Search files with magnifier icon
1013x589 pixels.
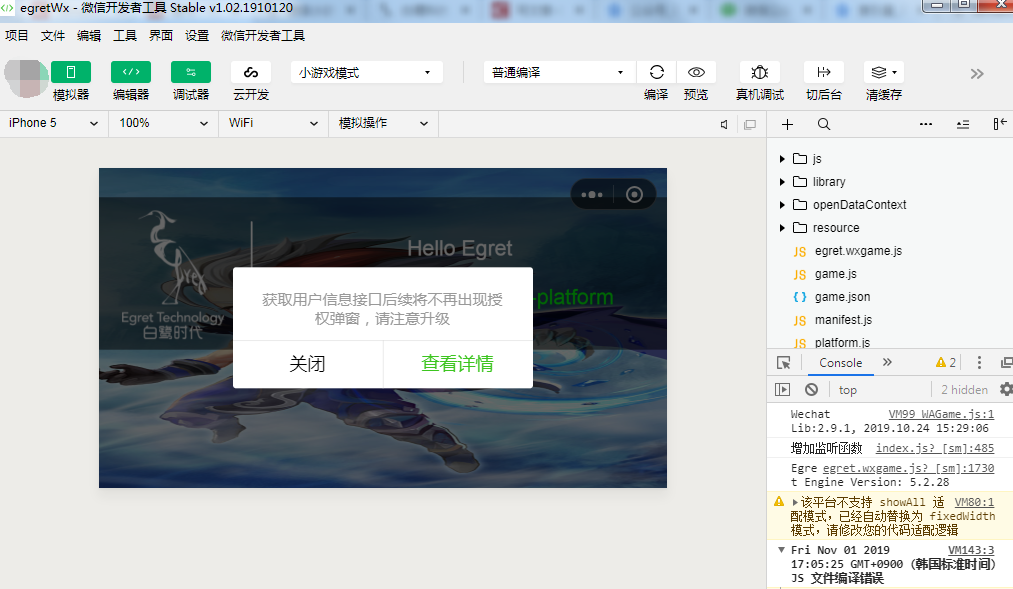[824, 124]
